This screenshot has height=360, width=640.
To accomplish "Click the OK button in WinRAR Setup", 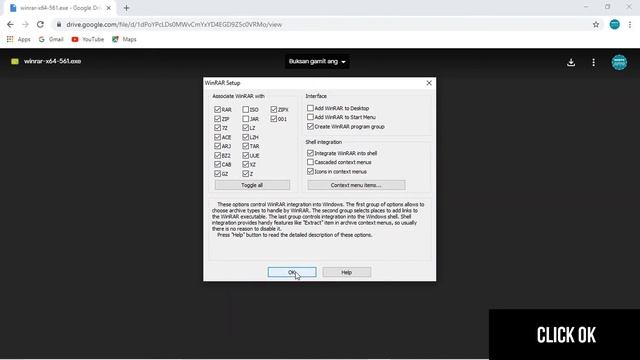I will [x=292, y=272].
